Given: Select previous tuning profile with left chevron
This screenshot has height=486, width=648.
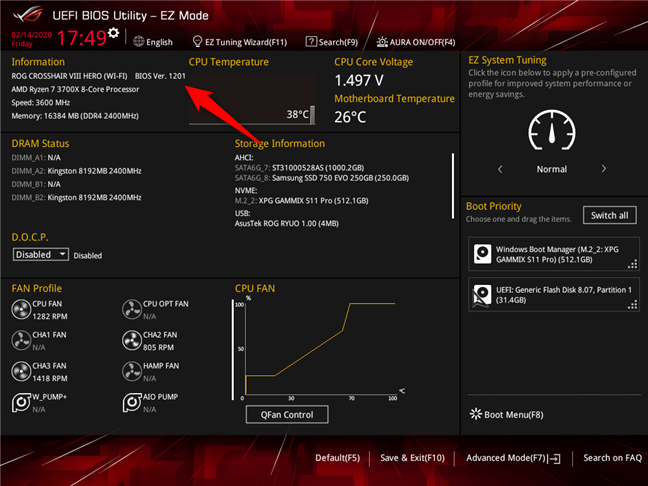Looking at the screenshot, I should tap(500, 169).
